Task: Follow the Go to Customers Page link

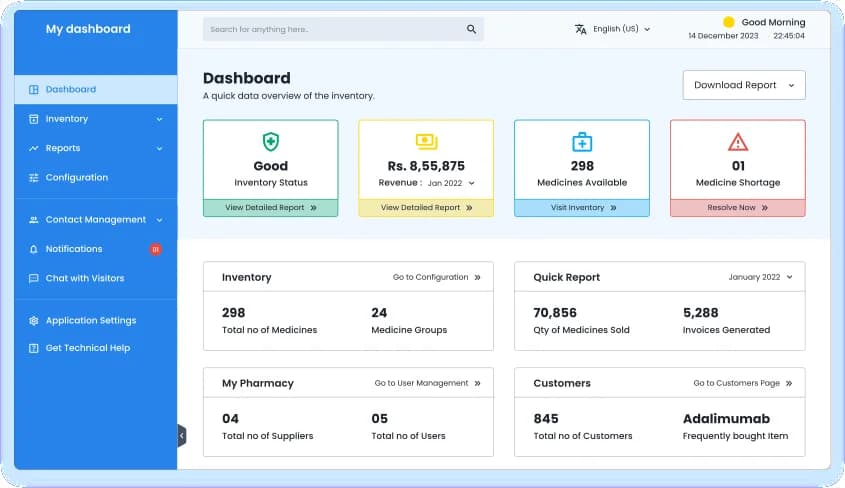Action: point(742,383)
